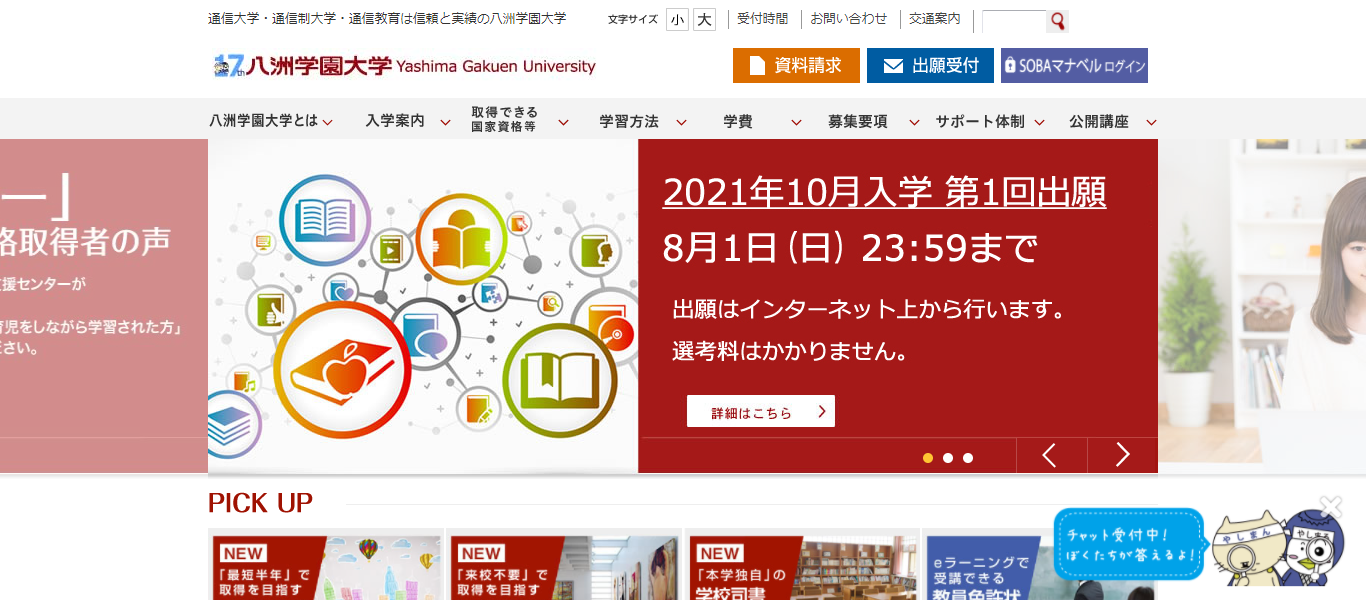Select the third carousel dot indicator
The height and width of the screenshot is (600, 1366).
(x=968, y=458)
